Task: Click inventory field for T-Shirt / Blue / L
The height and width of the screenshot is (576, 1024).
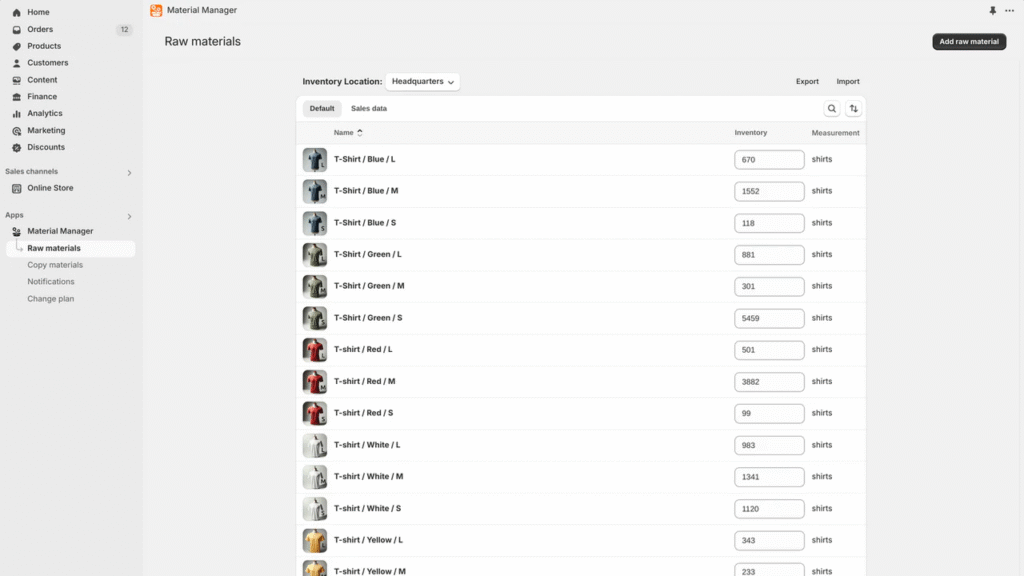Action: pyautogui.click(x=769, y=160)
